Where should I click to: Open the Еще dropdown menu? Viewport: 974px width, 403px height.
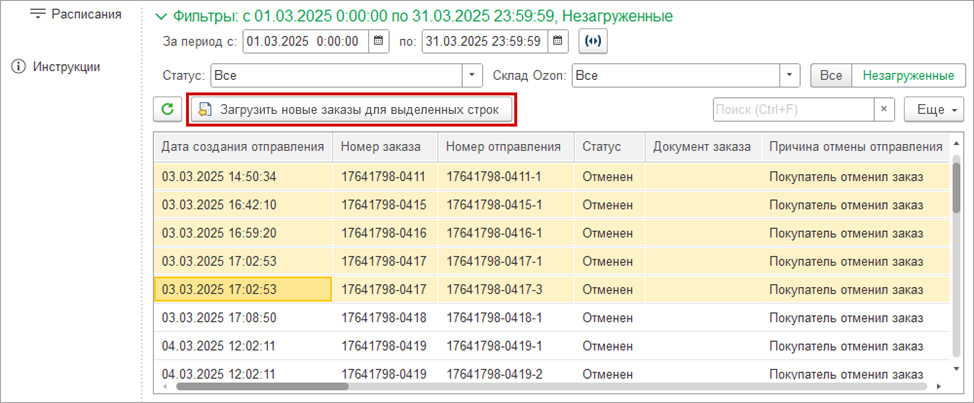click(934, 109)
